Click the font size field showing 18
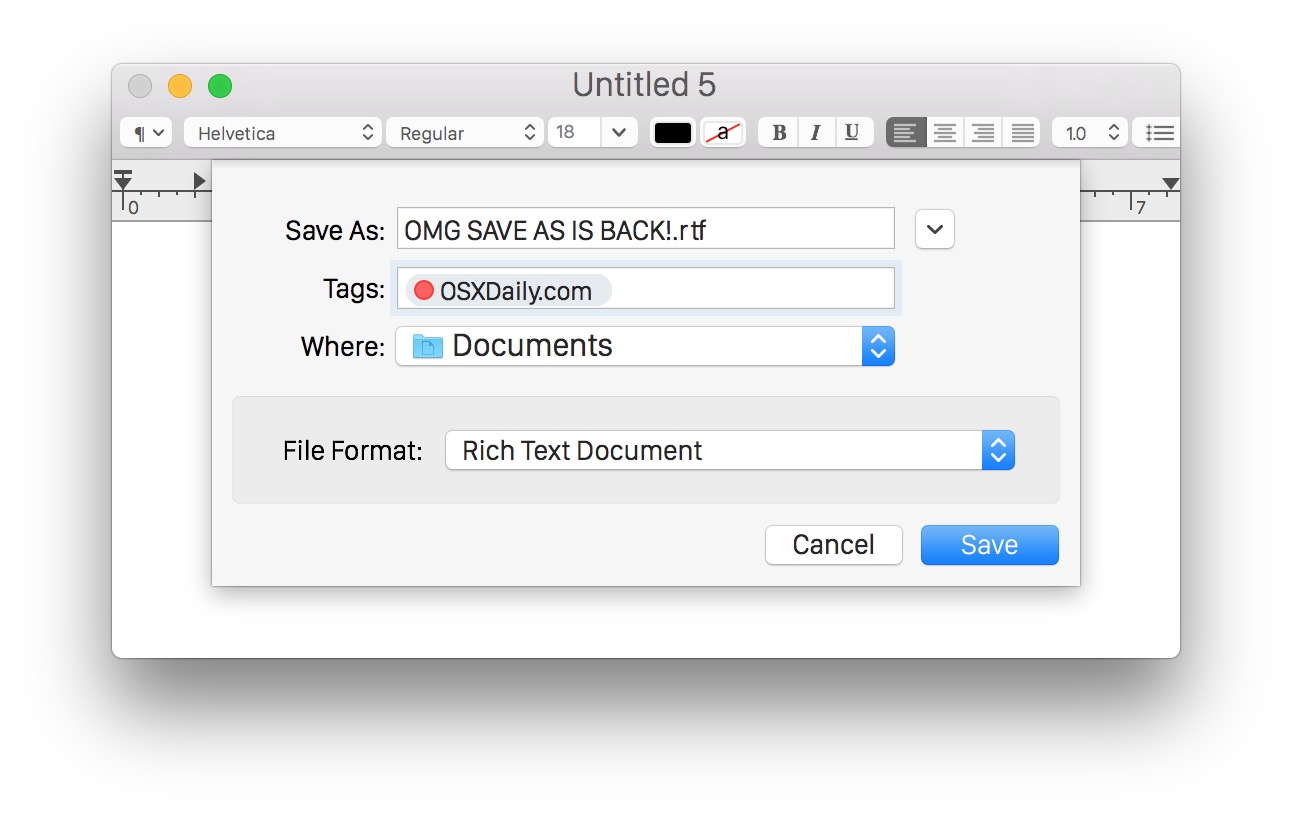The height and width of the screenshot is (818, 1292). tap(574, 133)
